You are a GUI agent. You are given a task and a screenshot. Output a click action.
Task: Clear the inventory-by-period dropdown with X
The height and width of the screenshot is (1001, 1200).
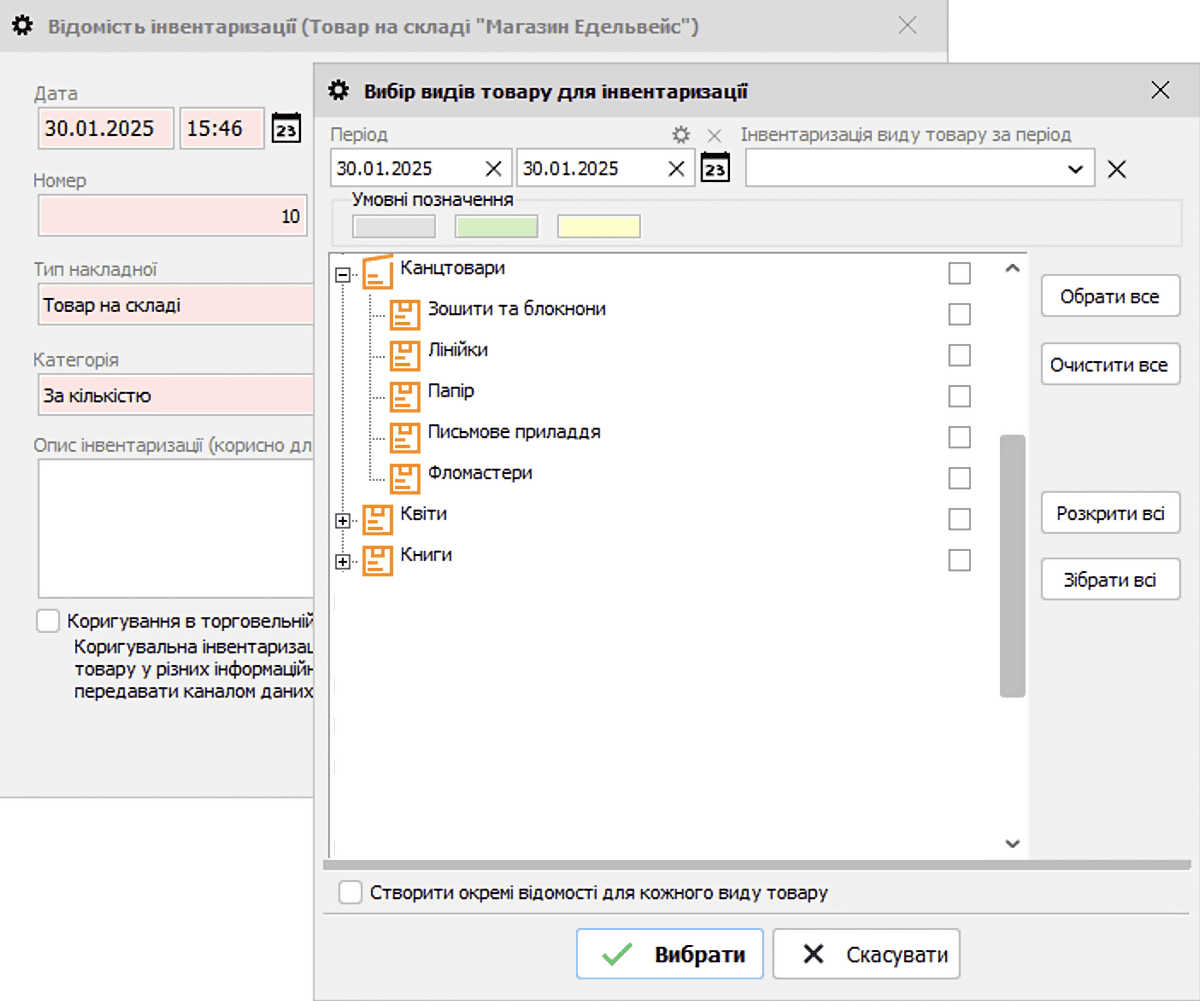pos(1117,169)
